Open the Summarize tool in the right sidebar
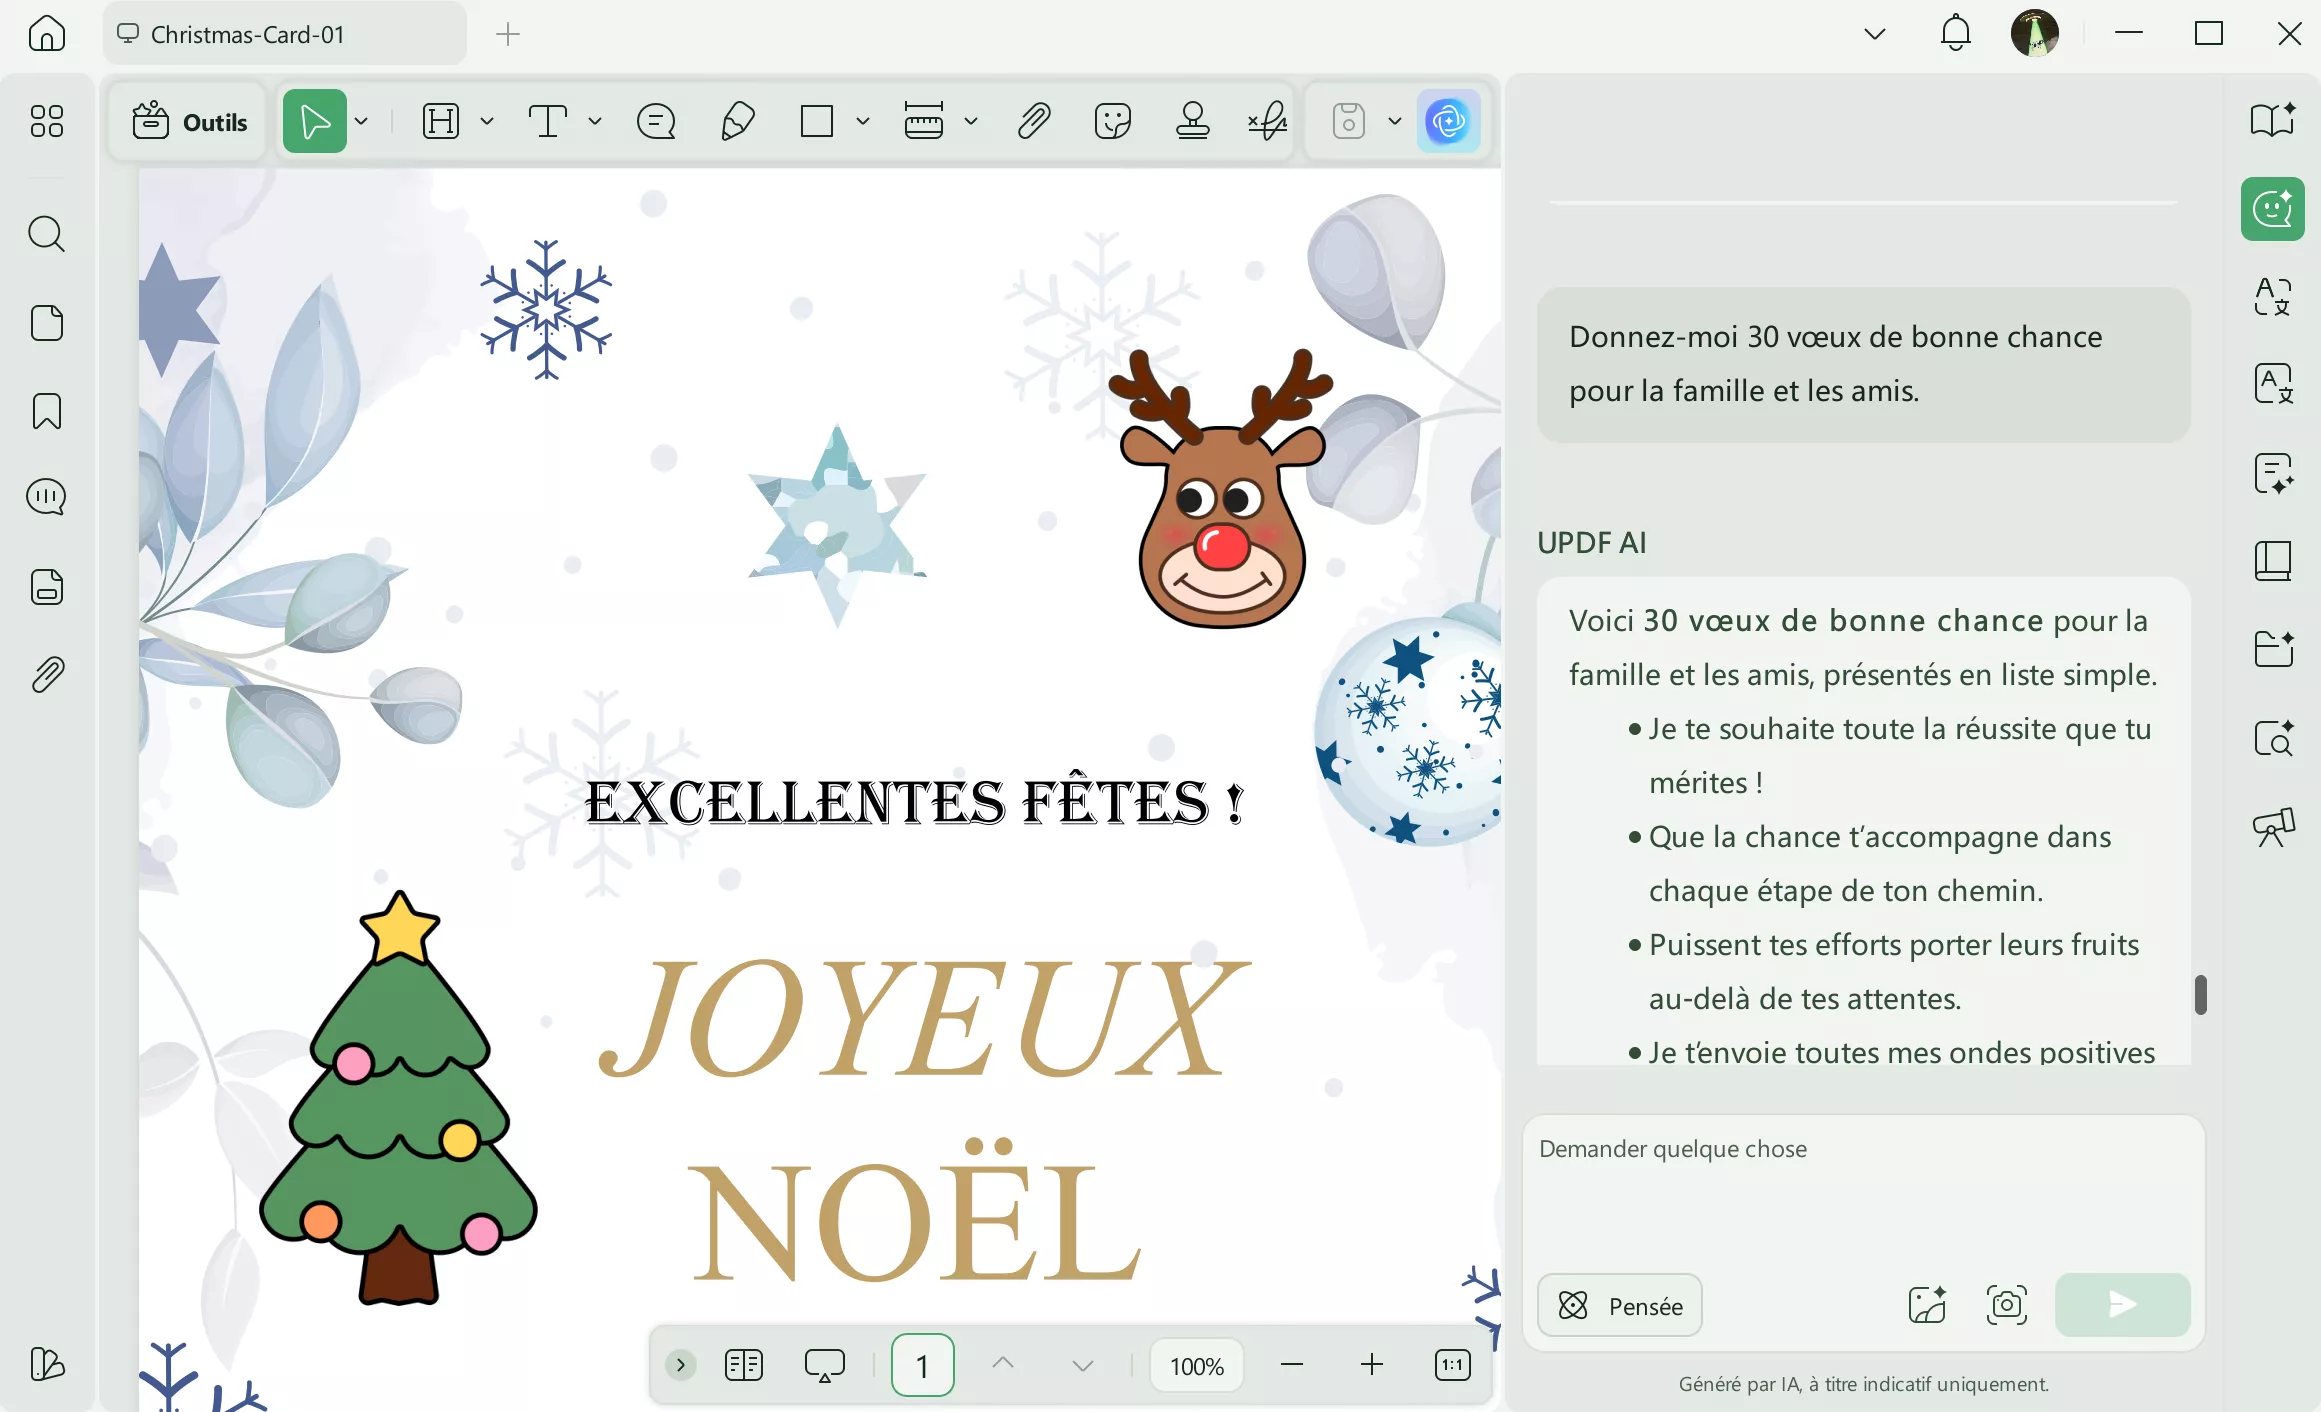The width and height of the screenshot is (2321, 1412). [2273, 474]
